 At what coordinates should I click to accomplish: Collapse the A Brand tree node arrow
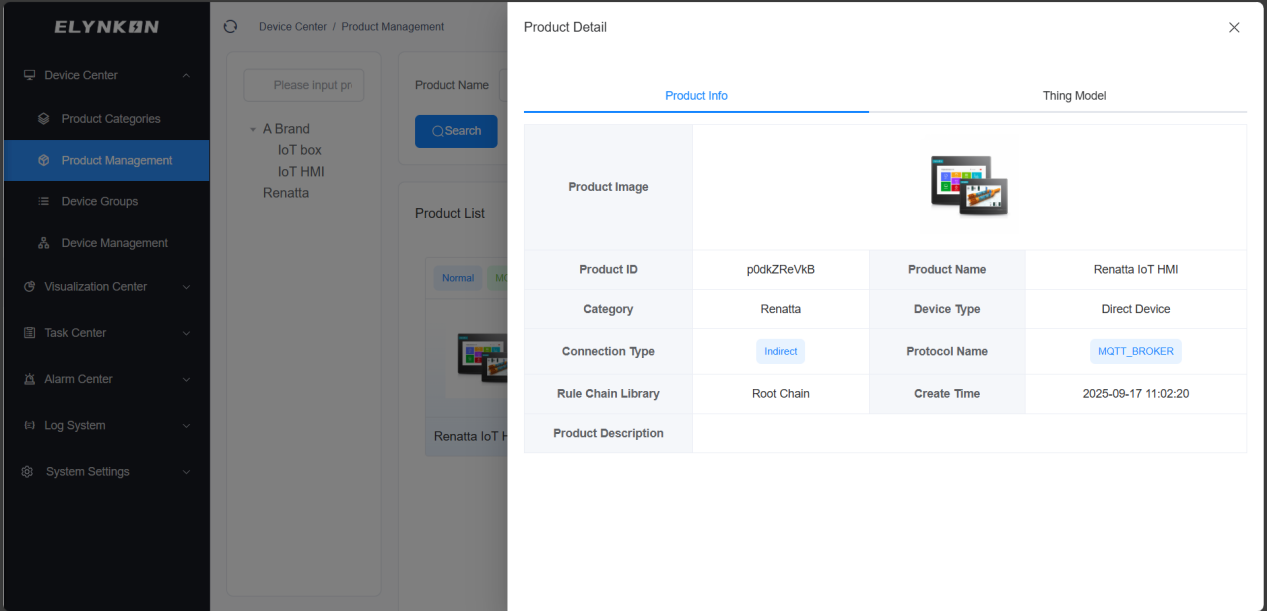pos(252,129)
